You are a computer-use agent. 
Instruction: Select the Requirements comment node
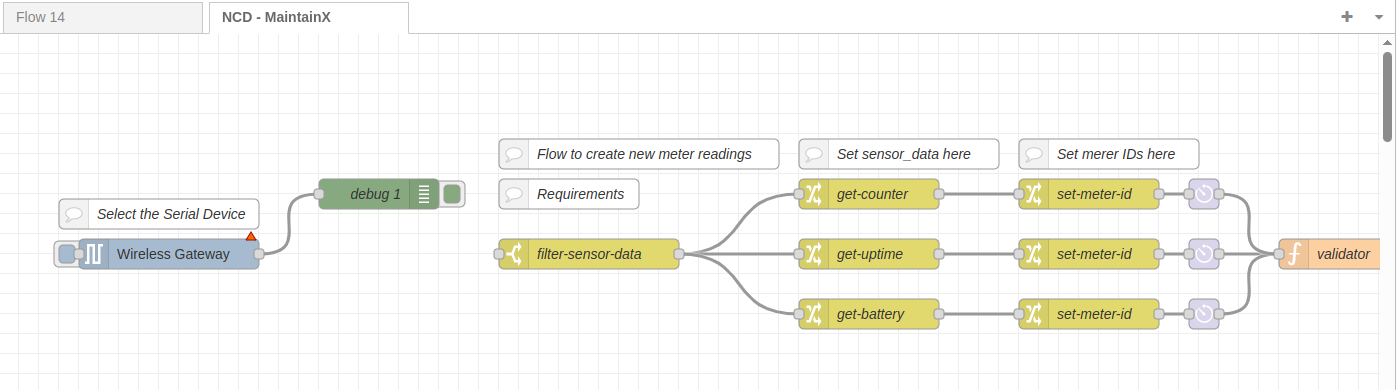coord(569,194)
